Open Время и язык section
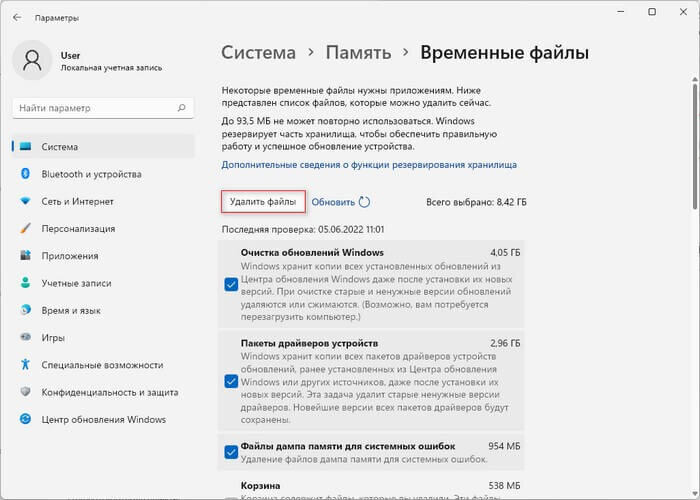 (x=103, y=310)
